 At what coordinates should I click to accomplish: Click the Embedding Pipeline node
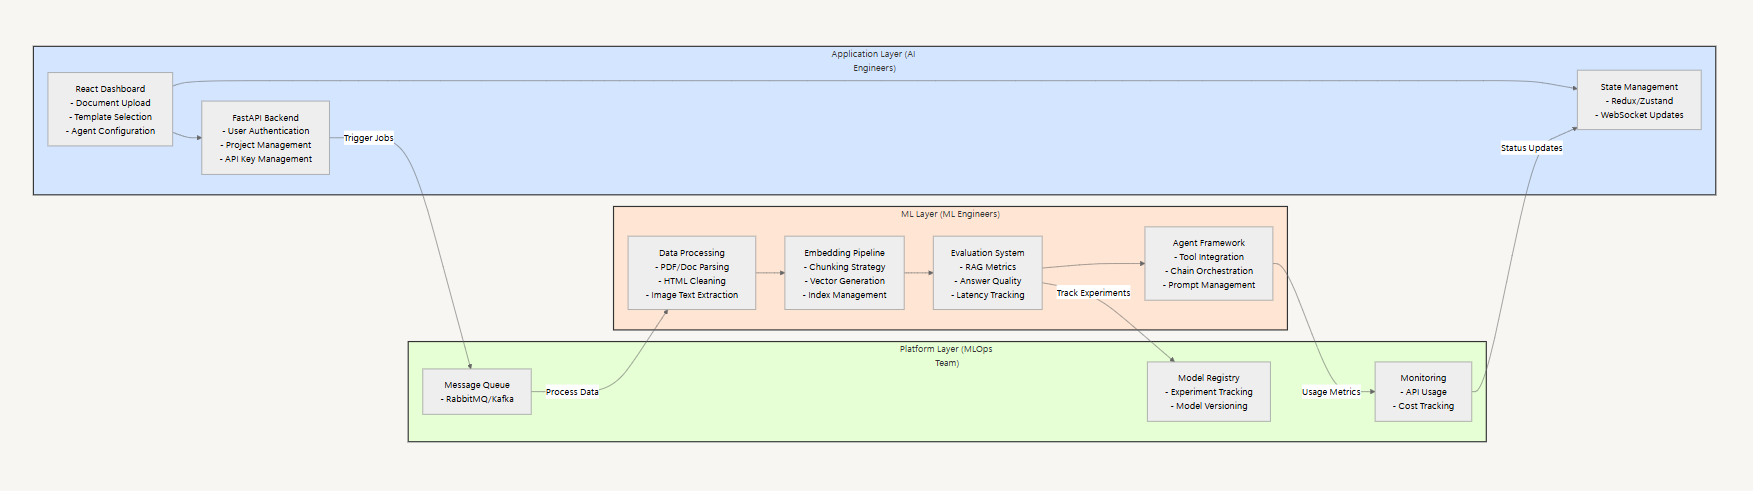[x=844, y=274]
